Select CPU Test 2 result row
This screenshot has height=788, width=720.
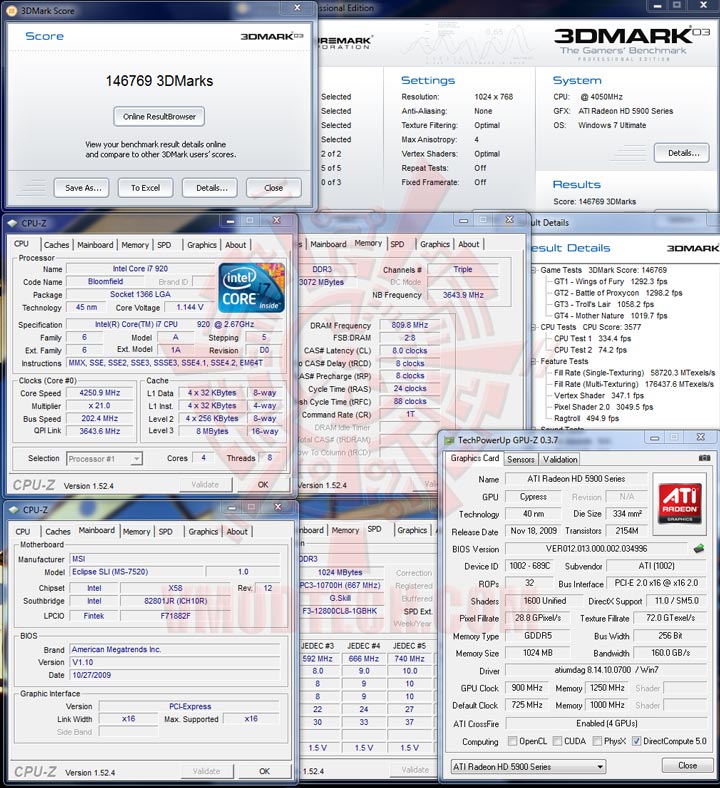coord(590,350)
